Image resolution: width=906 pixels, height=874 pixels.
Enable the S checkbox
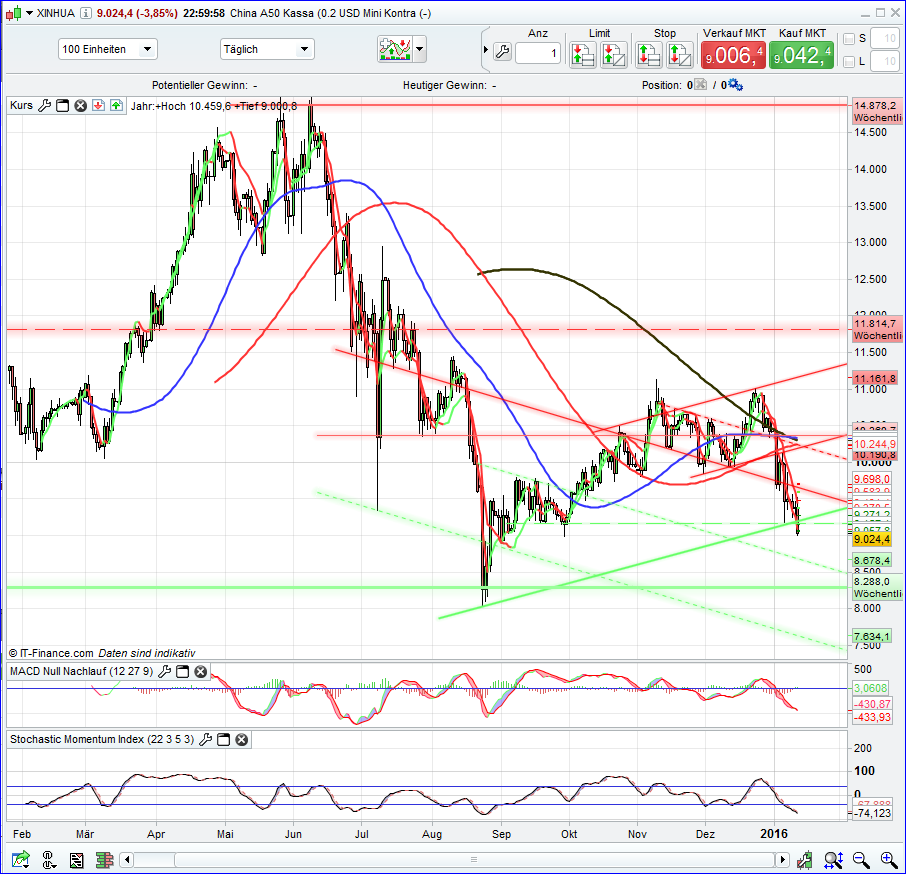coord(849,39)
